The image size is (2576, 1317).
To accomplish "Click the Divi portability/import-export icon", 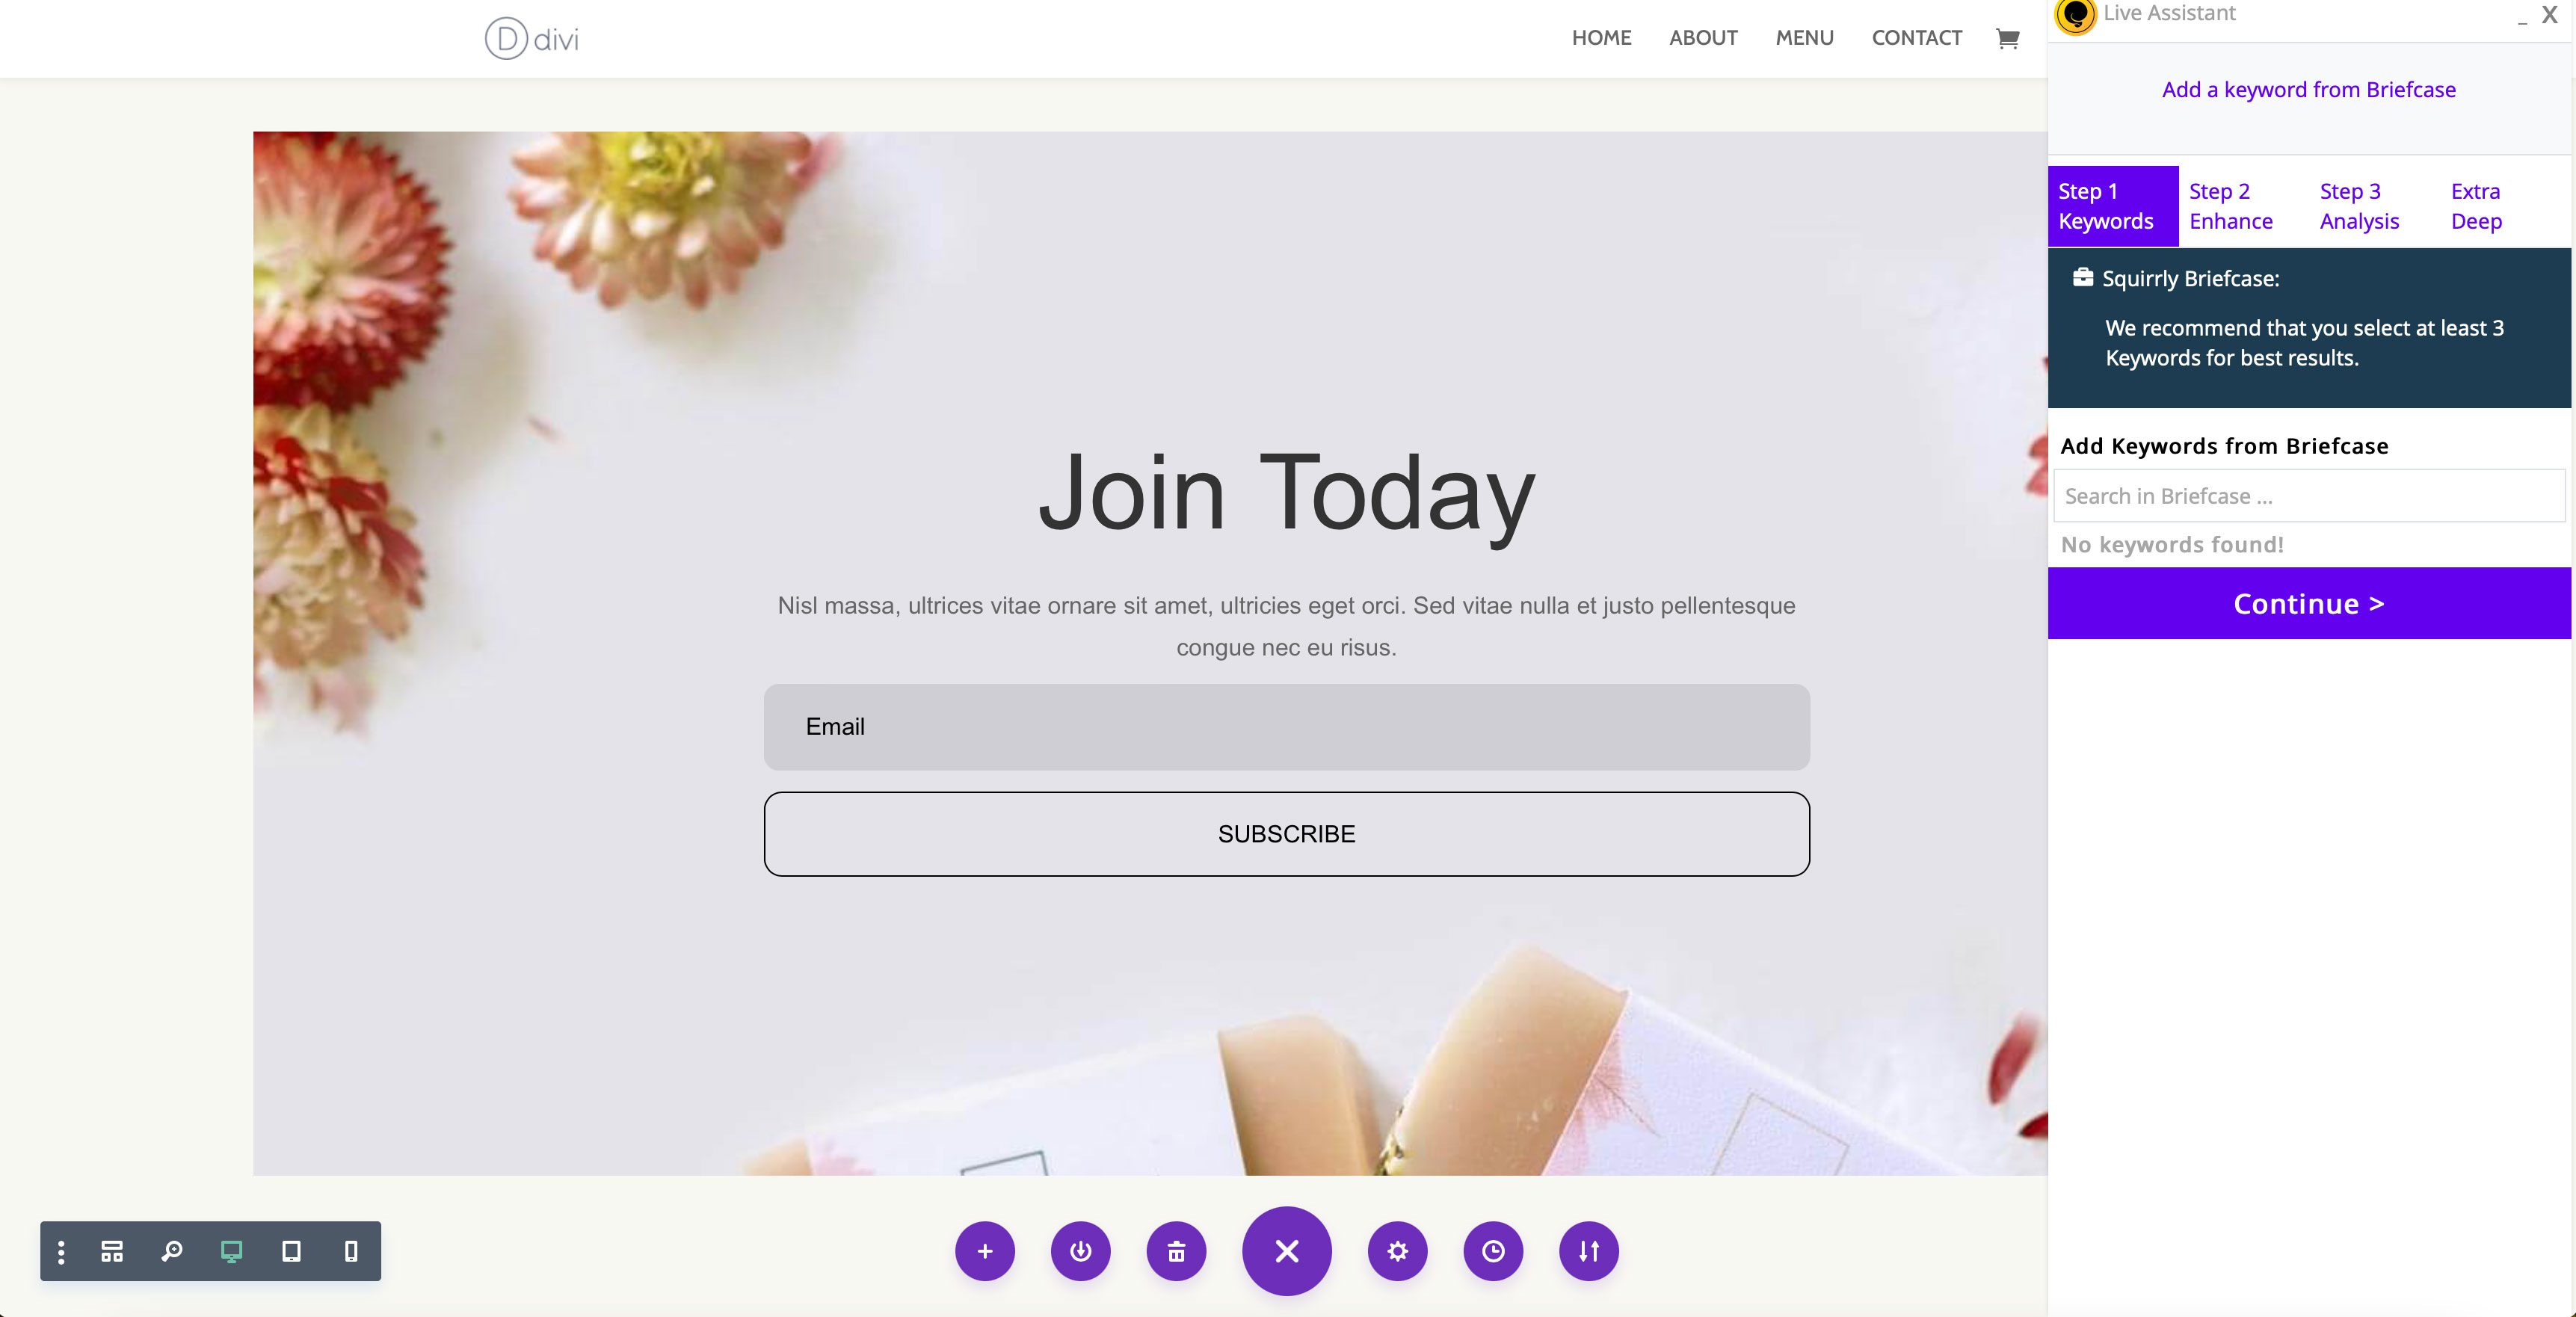I will point(1587,1251).
